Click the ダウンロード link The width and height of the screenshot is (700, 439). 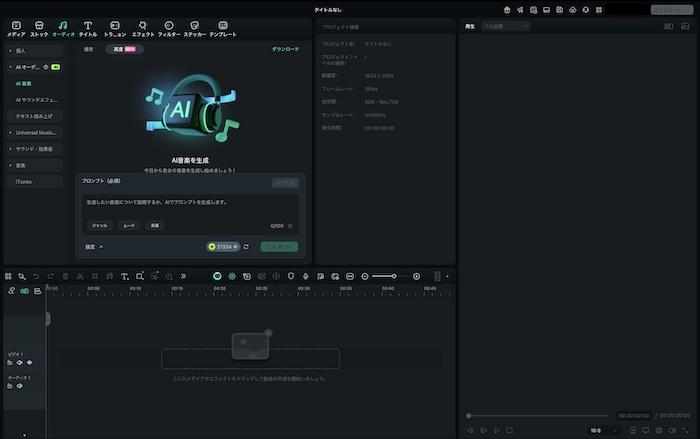[285, 49]
